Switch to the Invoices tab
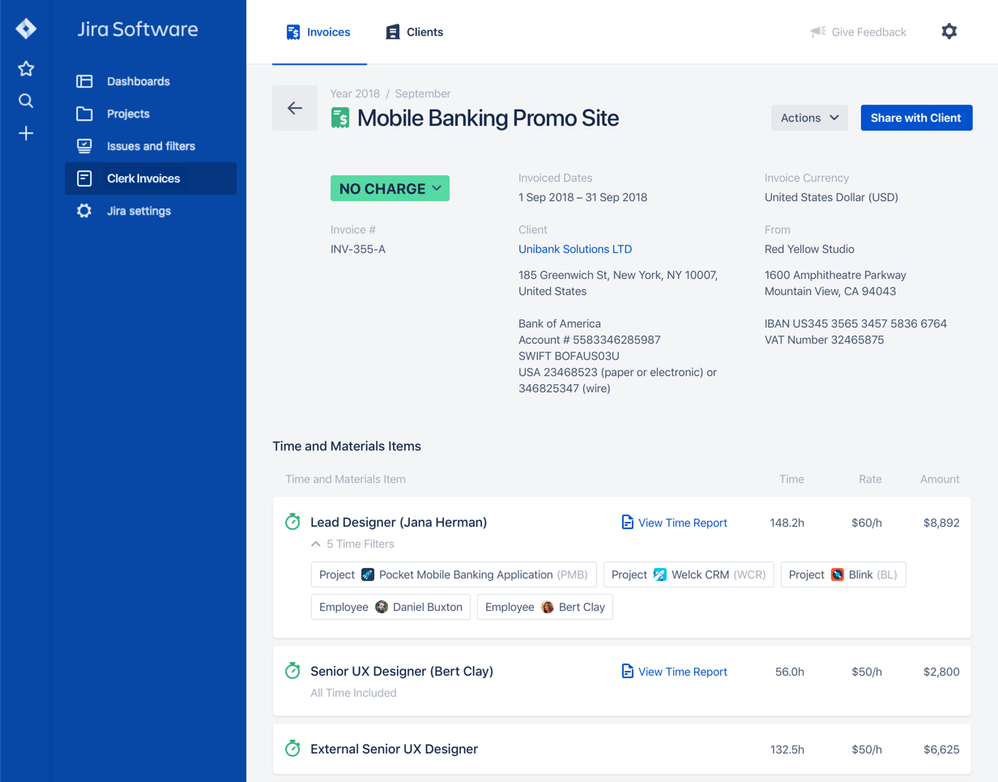This screenshot has height=782, width=998. 319,32
